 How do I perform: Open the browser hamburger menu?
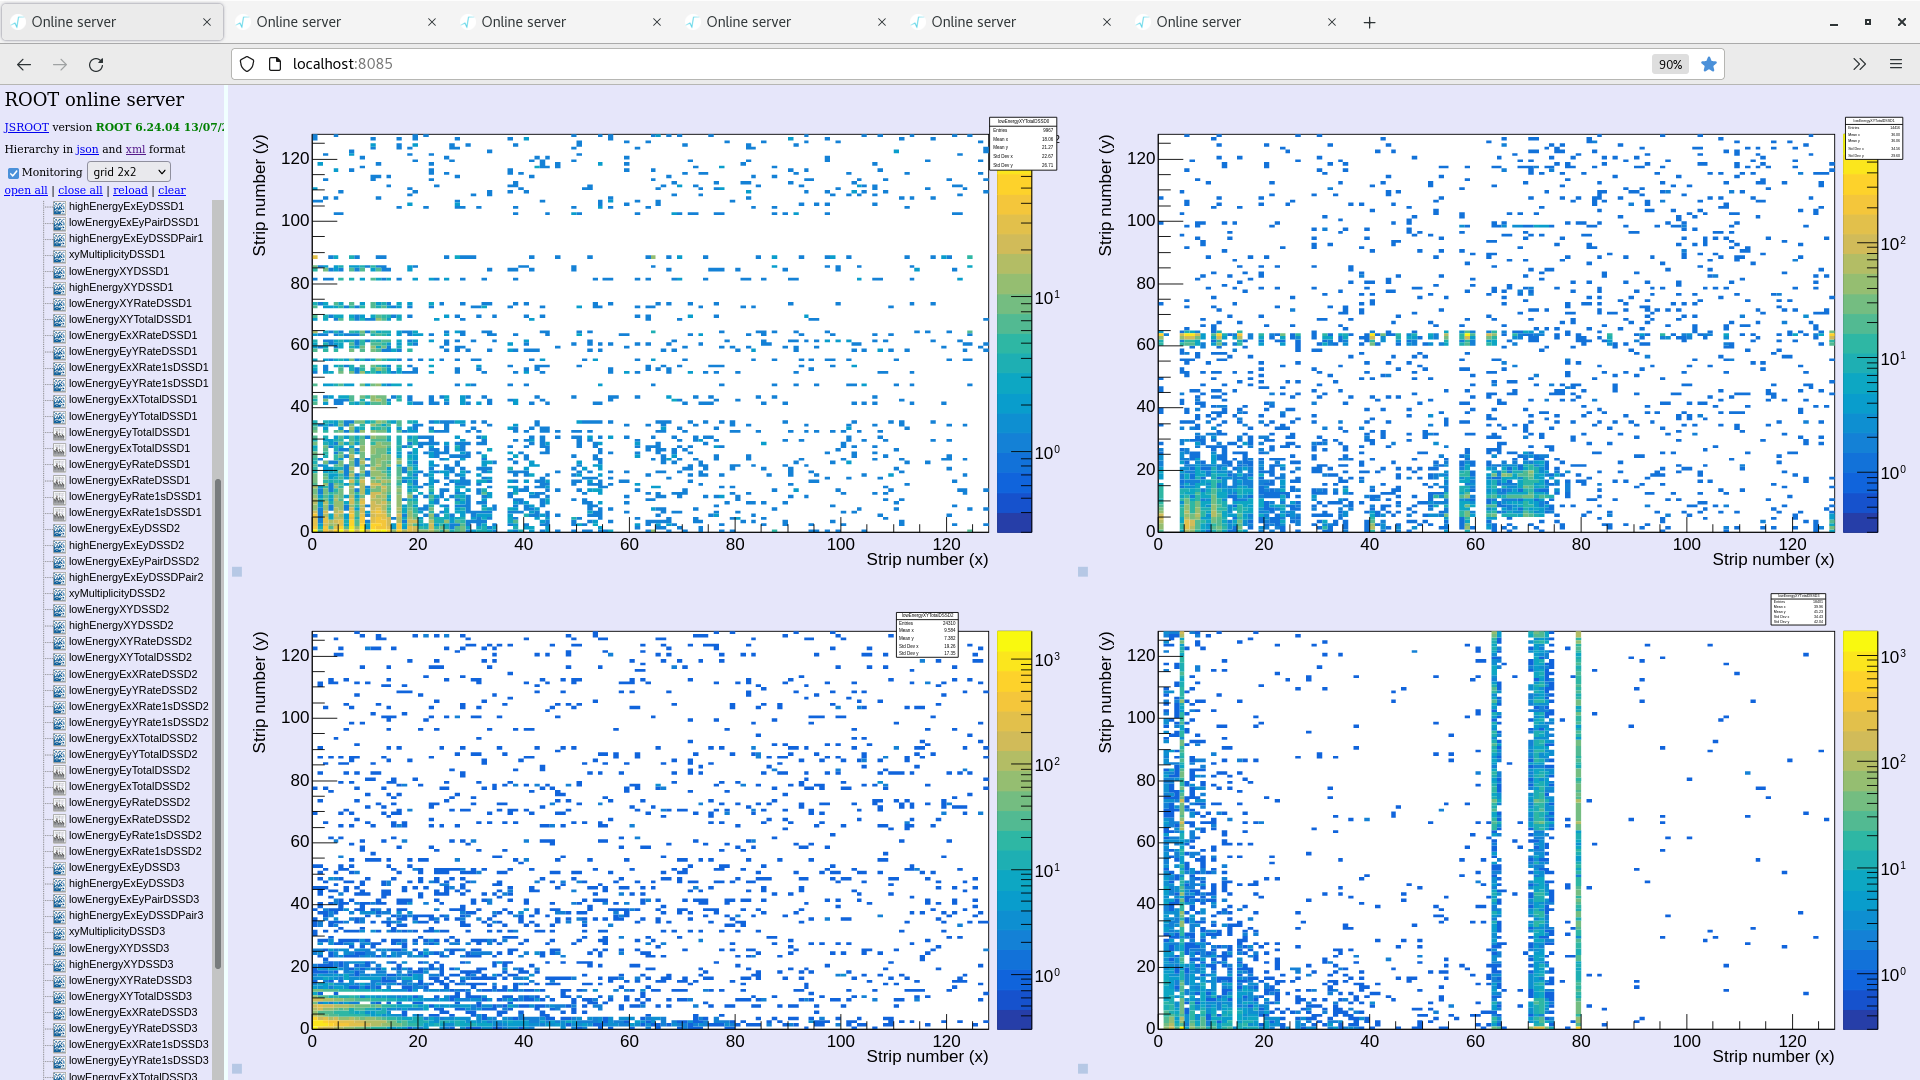(1895, 64)
